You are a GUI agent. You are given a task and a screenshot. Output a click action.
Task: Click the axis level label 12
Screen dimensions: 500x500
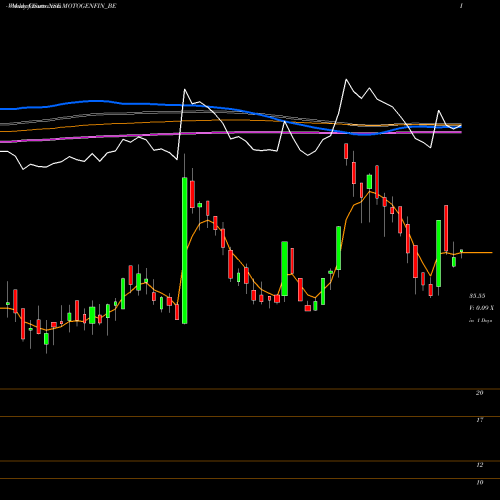pyautogui.click(x=479, y=465)
